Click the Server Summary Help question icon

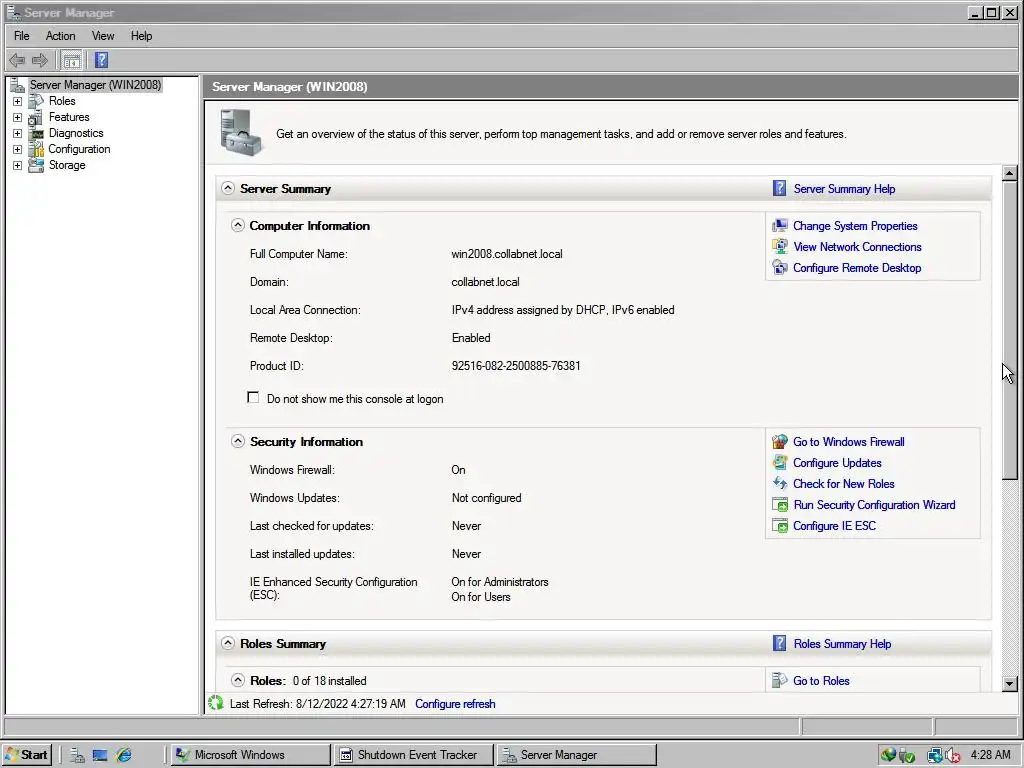pos(779,189)
